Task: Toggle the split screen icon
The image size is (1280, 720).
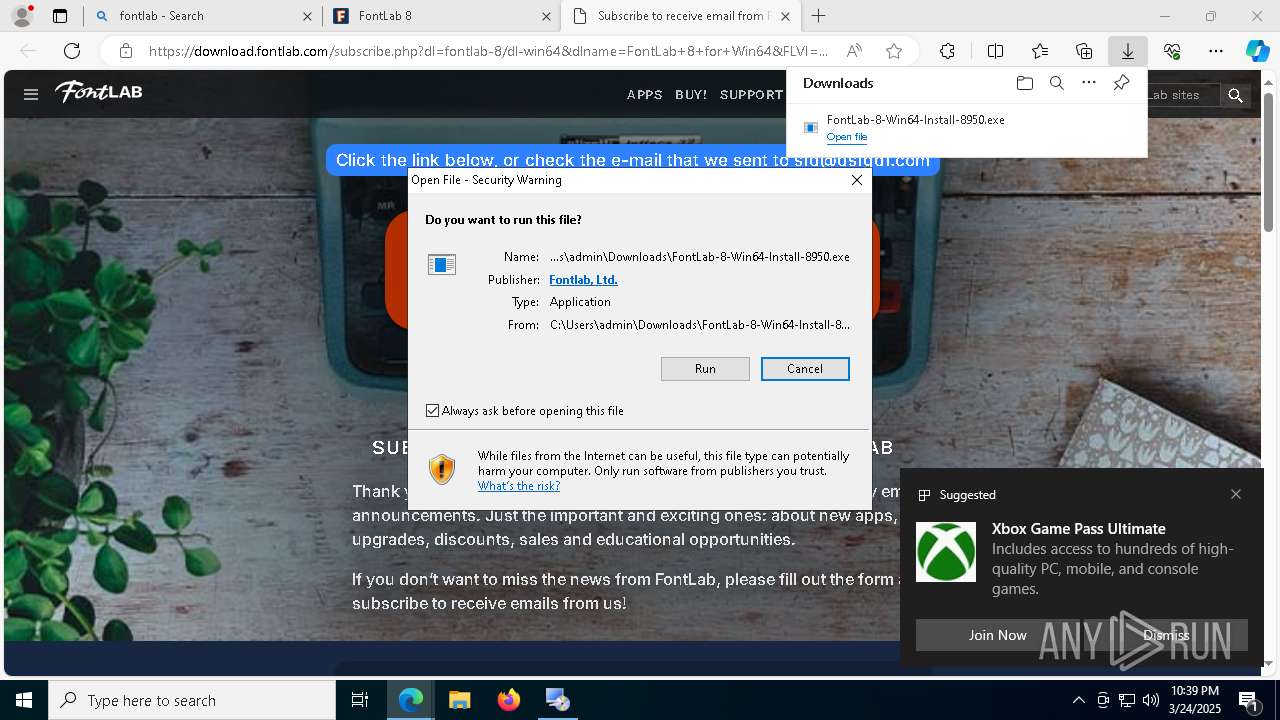Action: pyautogui.click(x=995, y=51)
